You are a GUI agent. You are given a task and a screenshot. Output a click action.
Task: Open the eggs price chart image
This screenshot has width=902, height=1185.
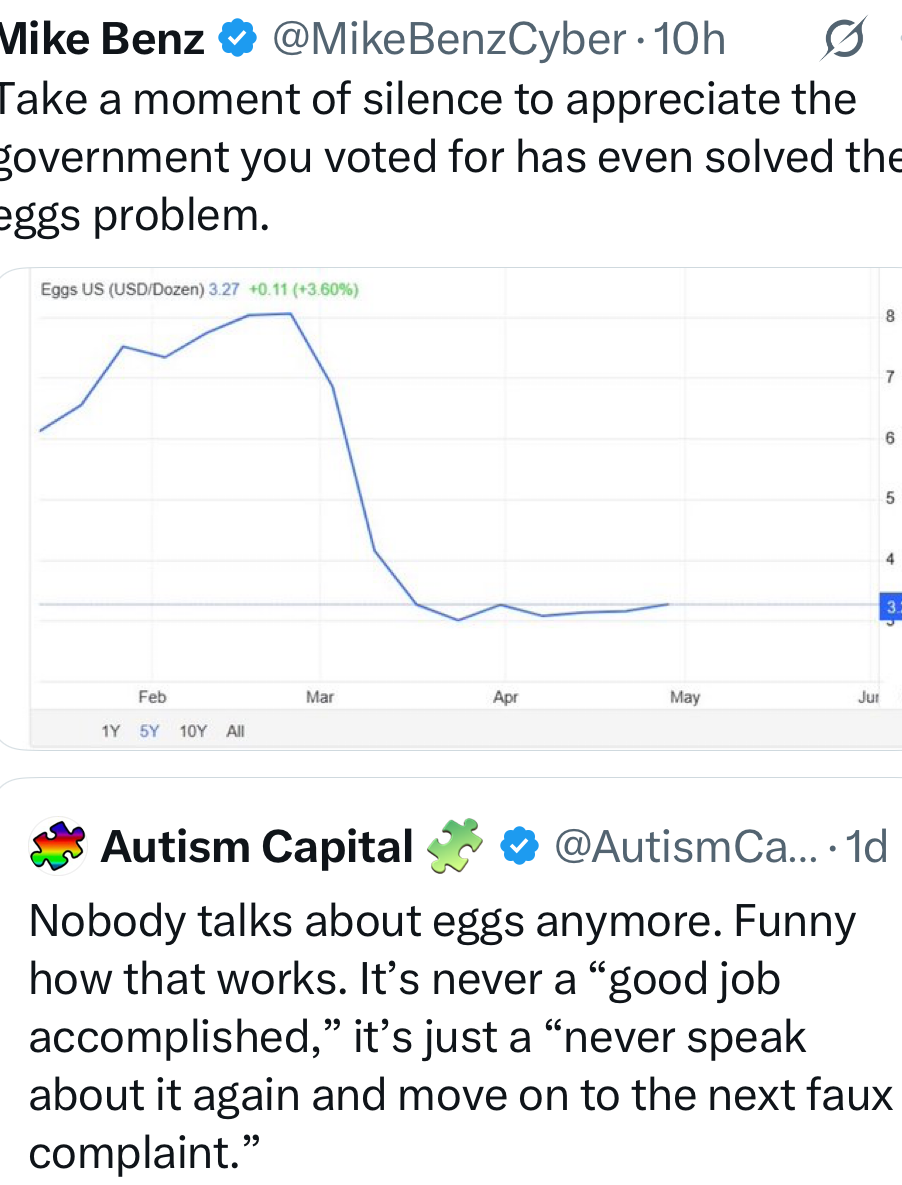pyautogui.click(x=460, y=500)
